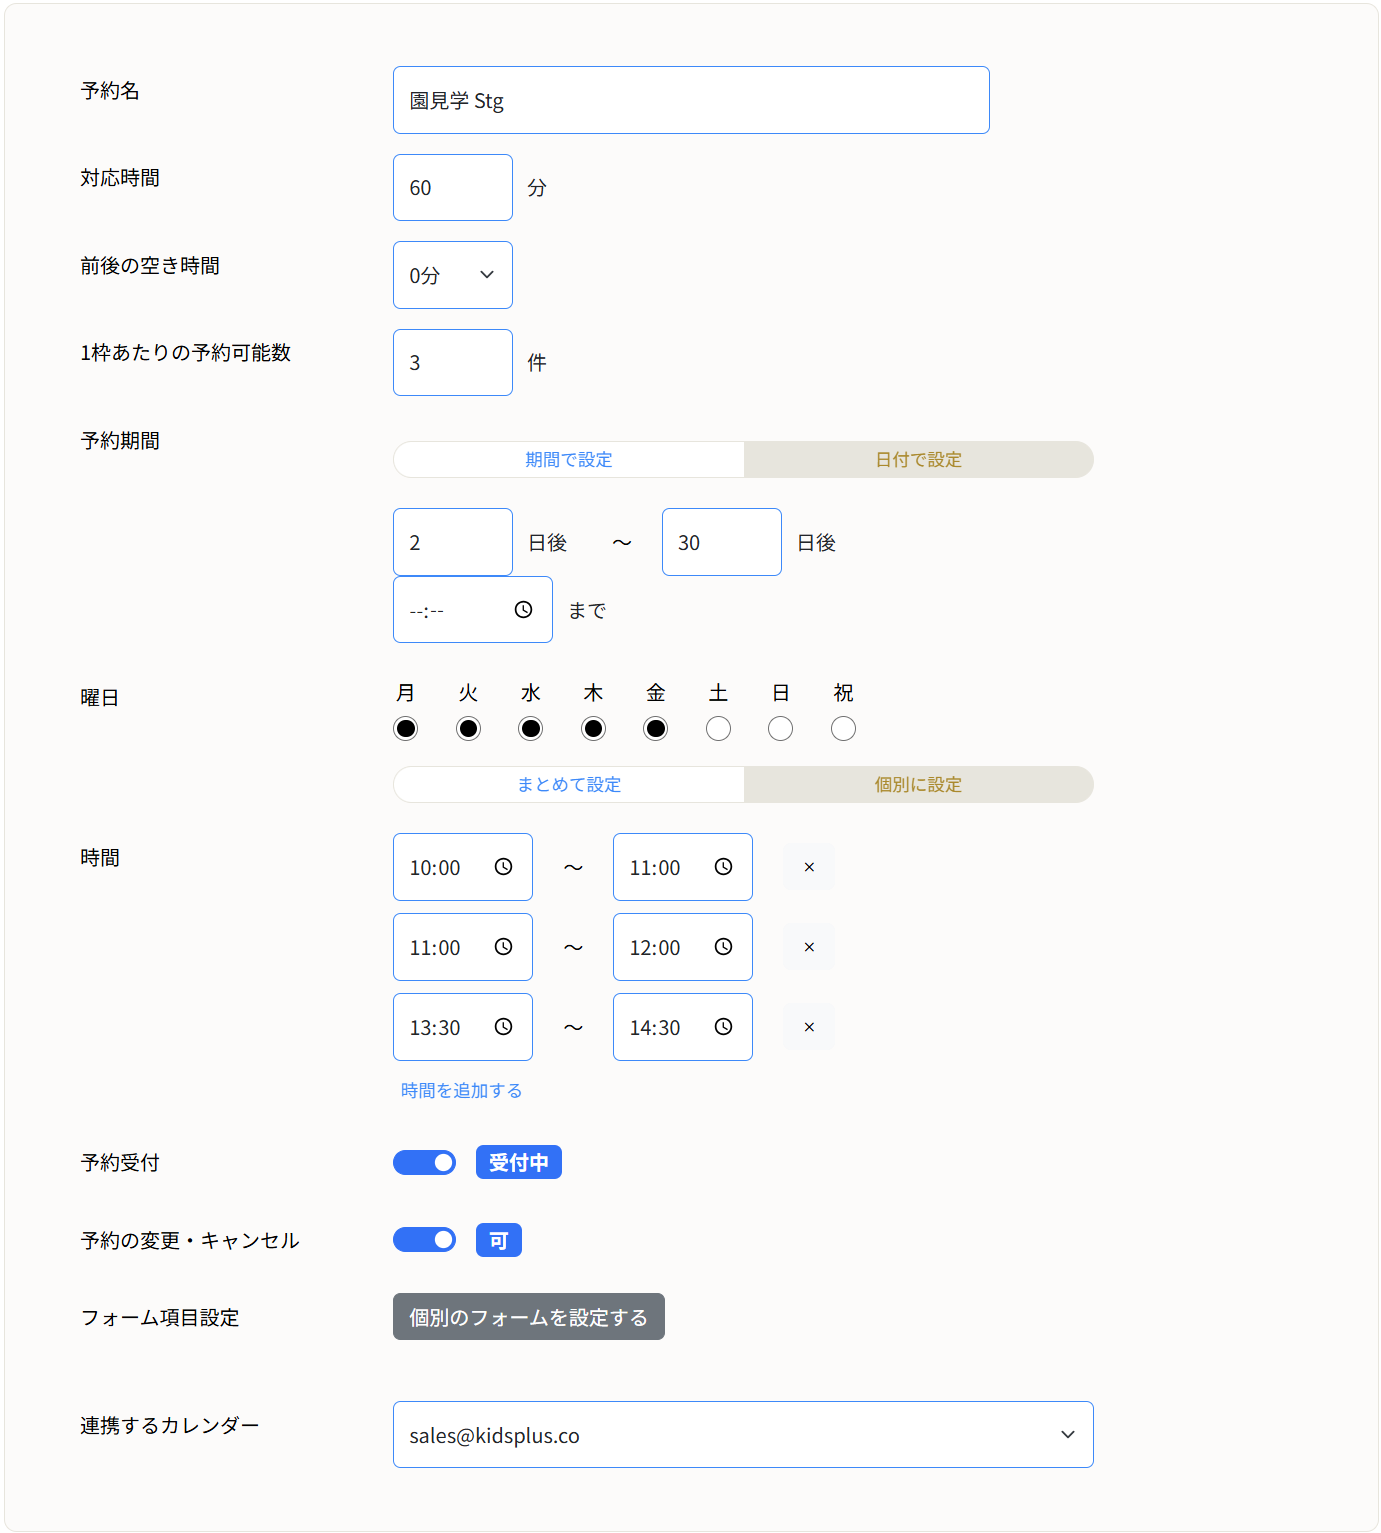Click the 予約名 input containing 園見学 Stg

(690, 100)
